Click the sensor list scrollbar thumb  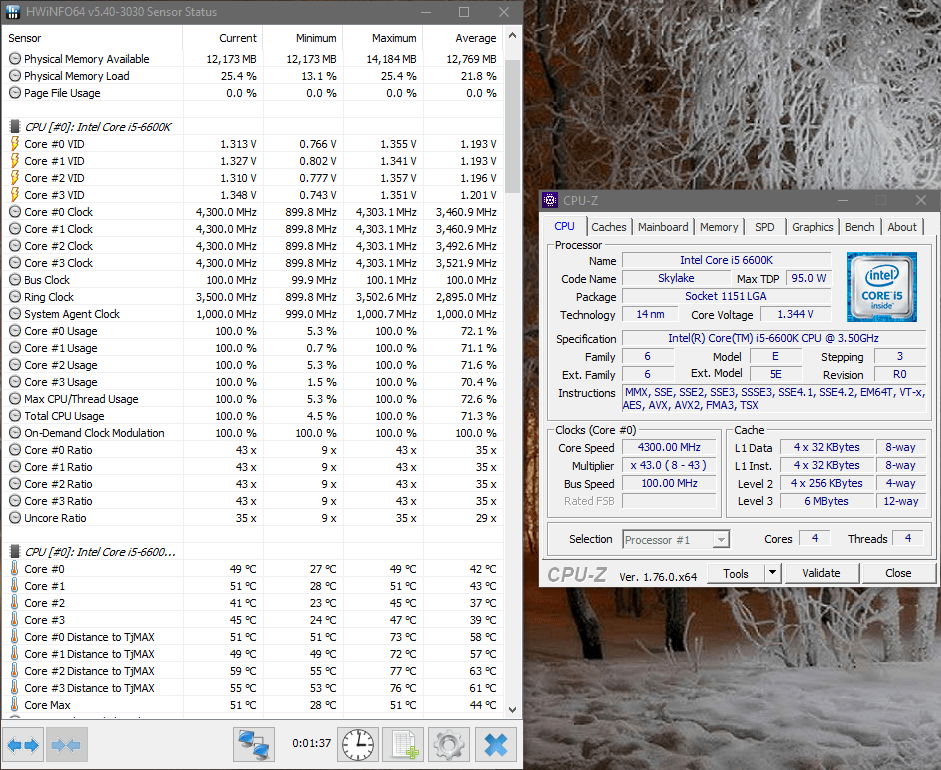(x=513, y=125)
